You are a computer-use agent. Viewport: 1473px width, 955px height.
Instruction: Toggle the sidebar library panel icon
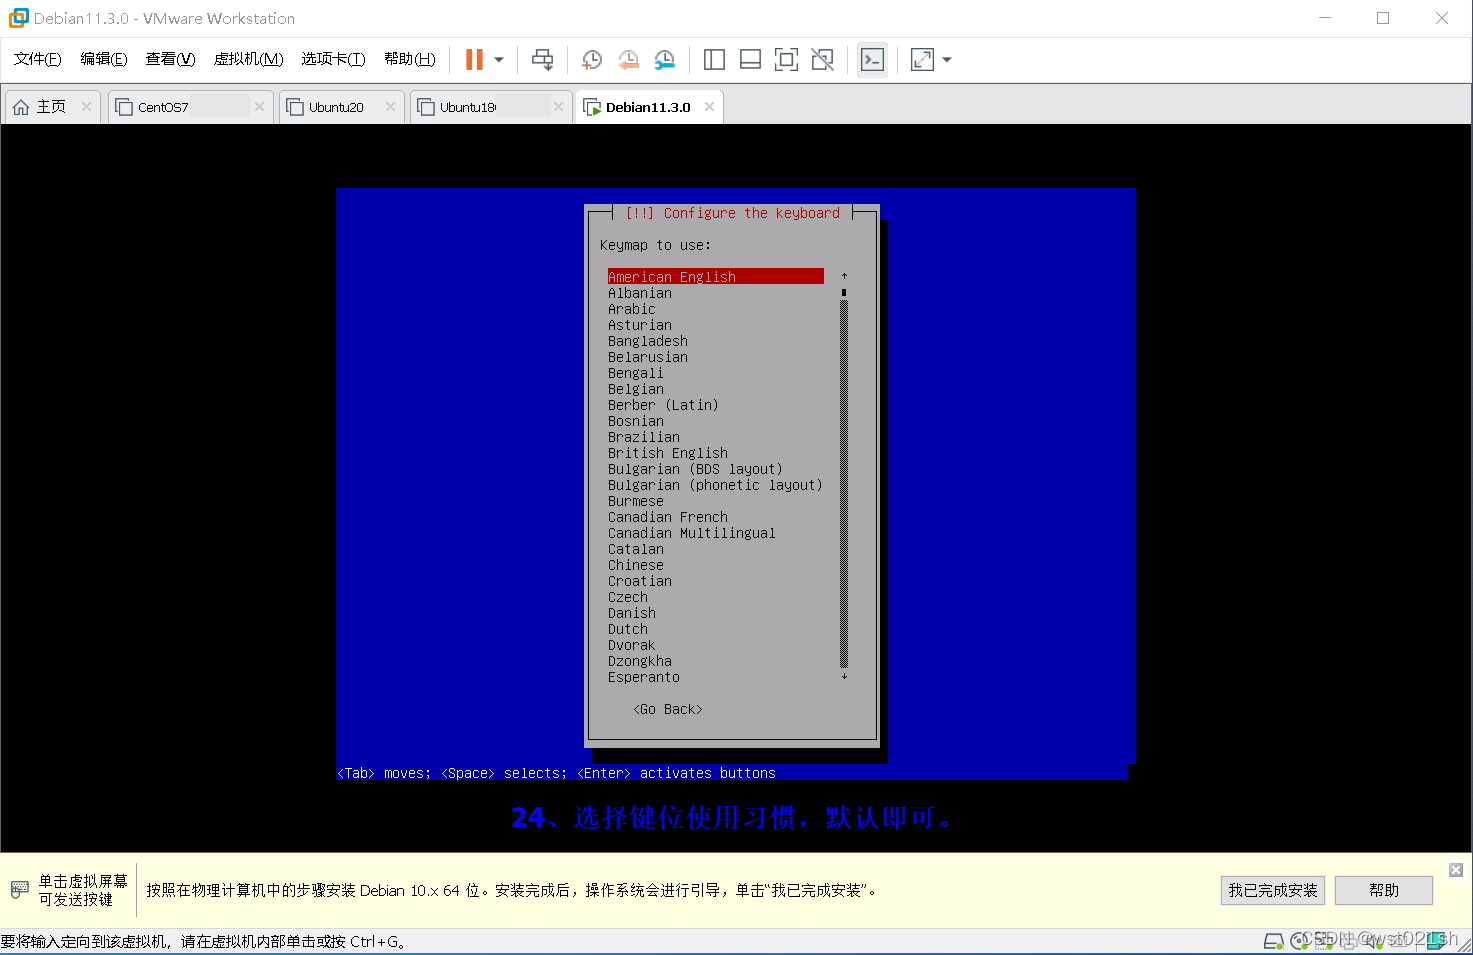click(x=714, y=60)
